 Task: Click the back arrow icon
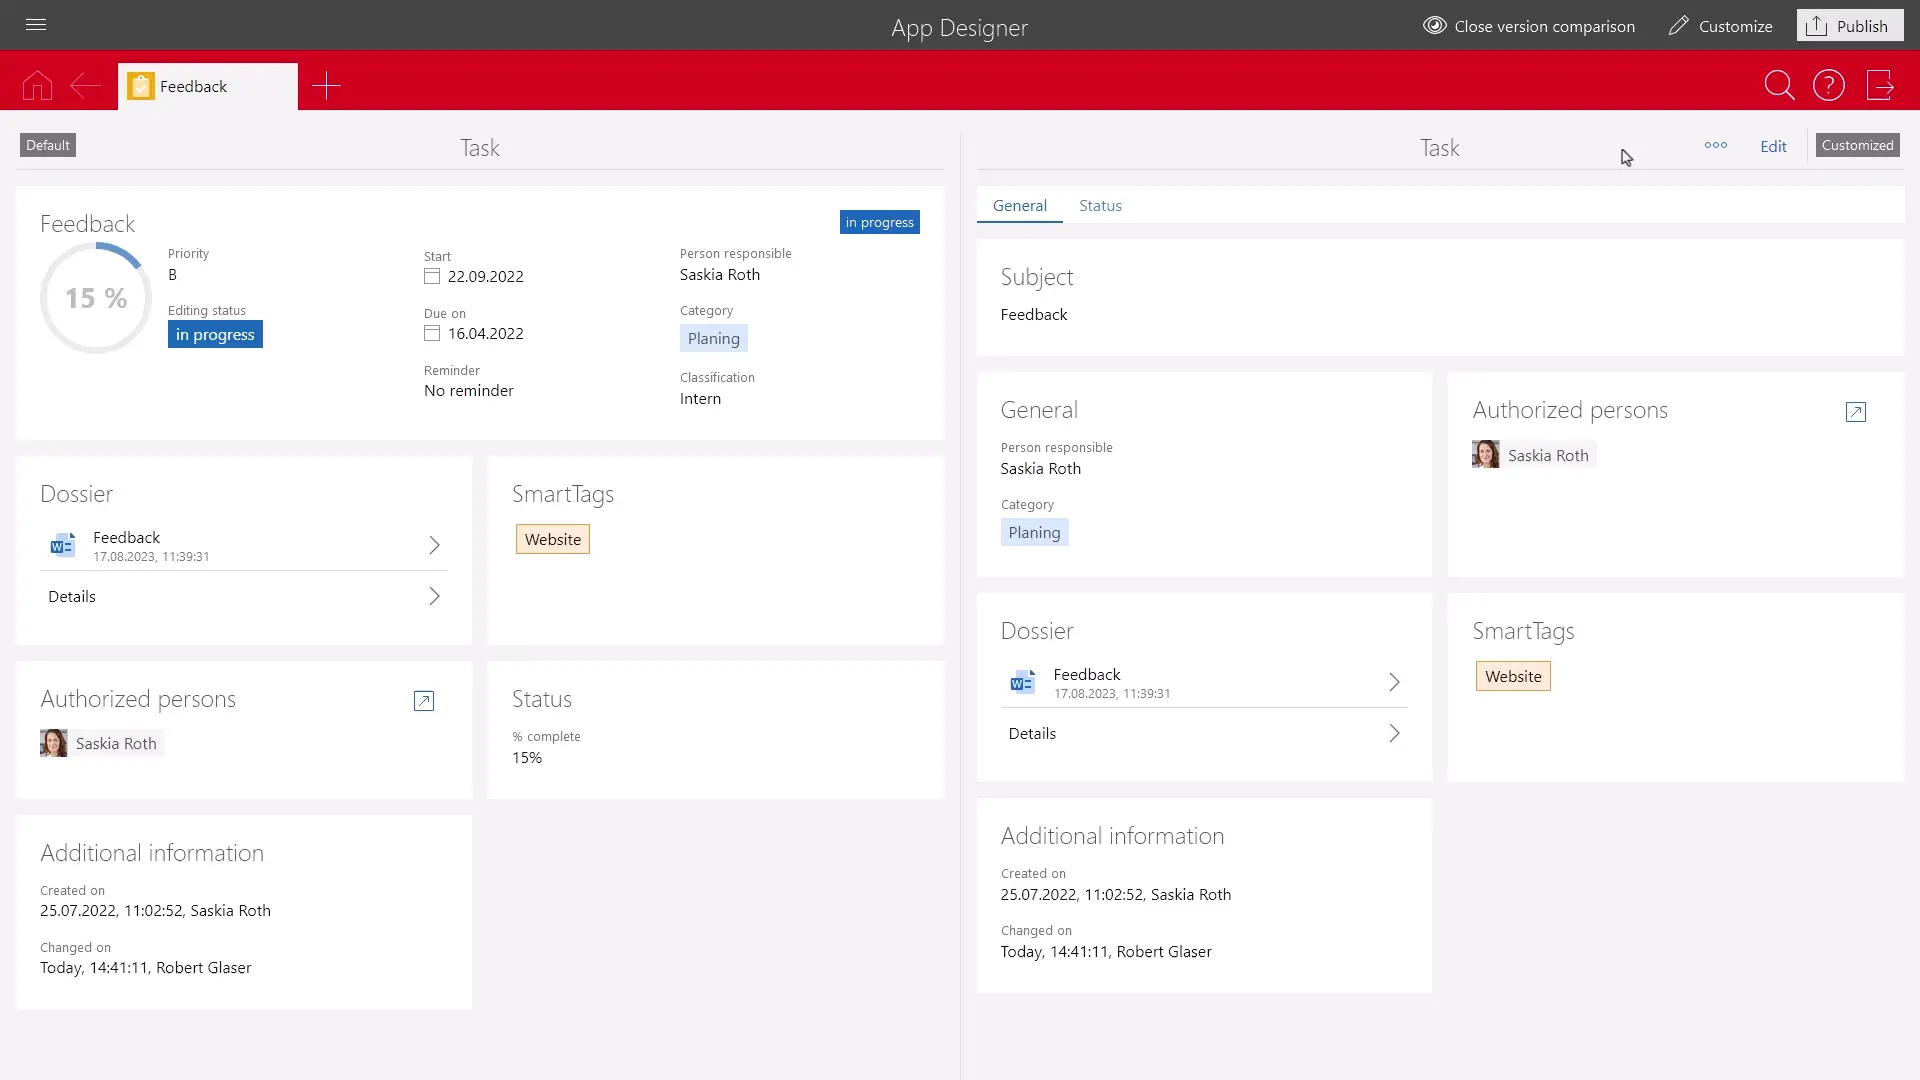(x=85, y=86)
